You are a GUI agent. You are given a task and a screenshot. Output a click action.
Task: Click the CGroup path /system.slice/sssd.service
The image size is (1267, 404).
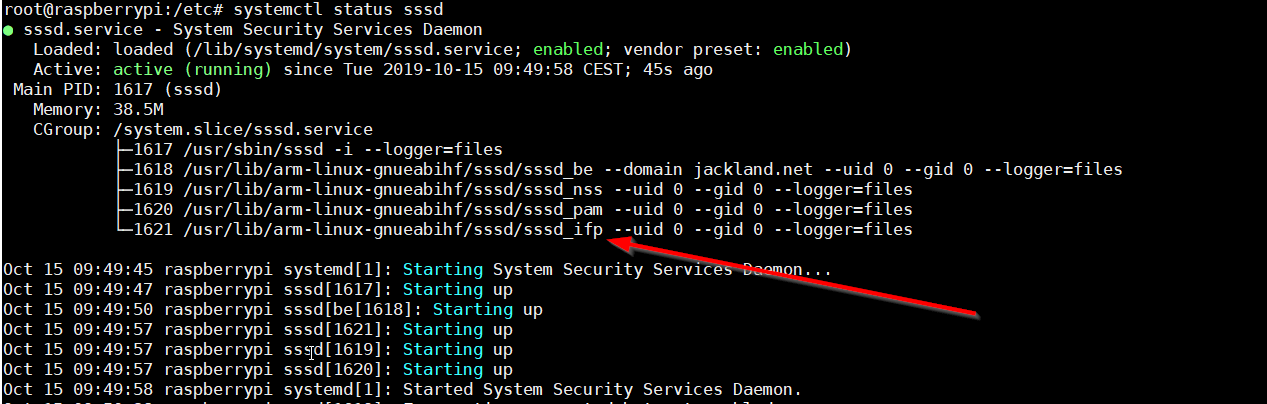coord(243,129)
